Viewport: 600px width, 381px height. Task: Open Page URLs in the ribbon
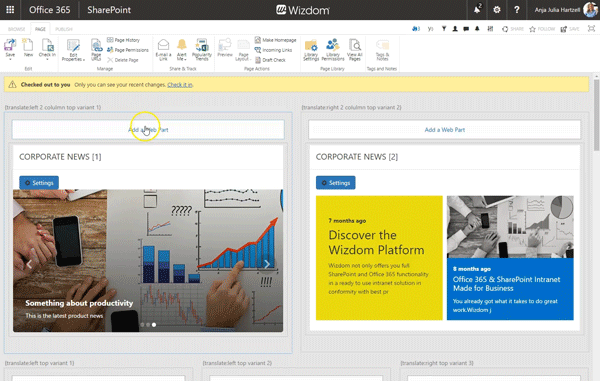tap(96, 50)
